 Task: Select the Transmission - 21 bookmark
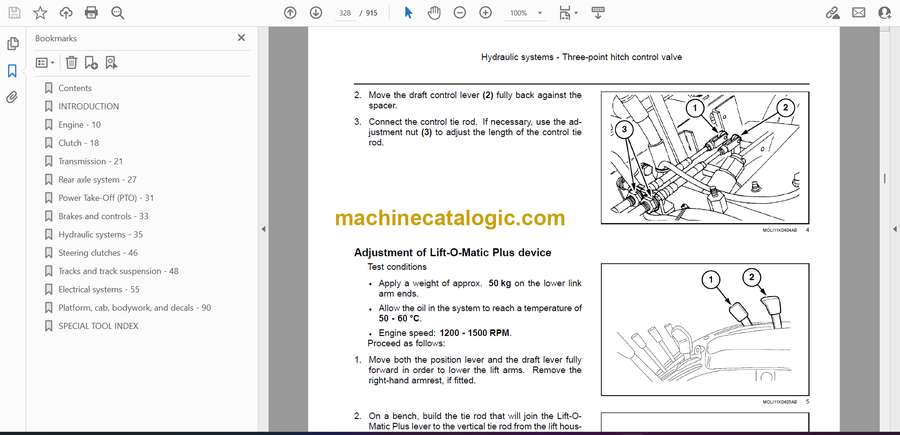coord(90,161)
